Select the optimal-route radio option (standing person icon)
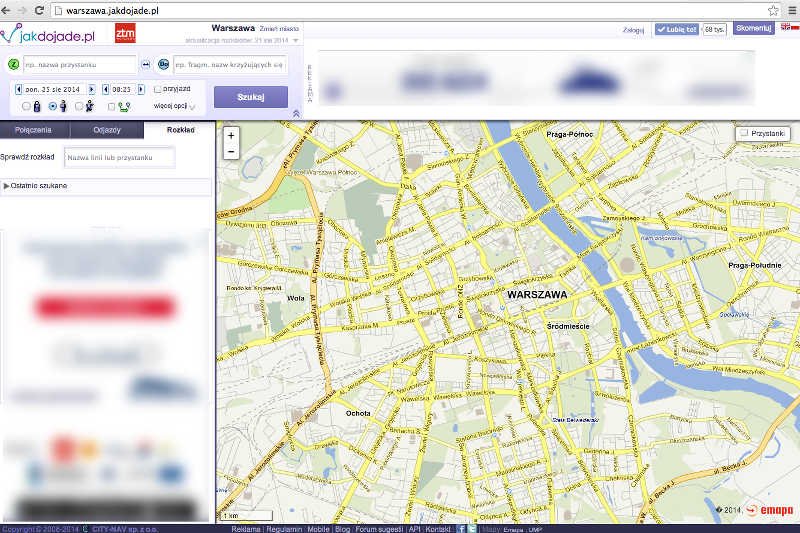The image size is (800, 533). (x=51, y=106)
